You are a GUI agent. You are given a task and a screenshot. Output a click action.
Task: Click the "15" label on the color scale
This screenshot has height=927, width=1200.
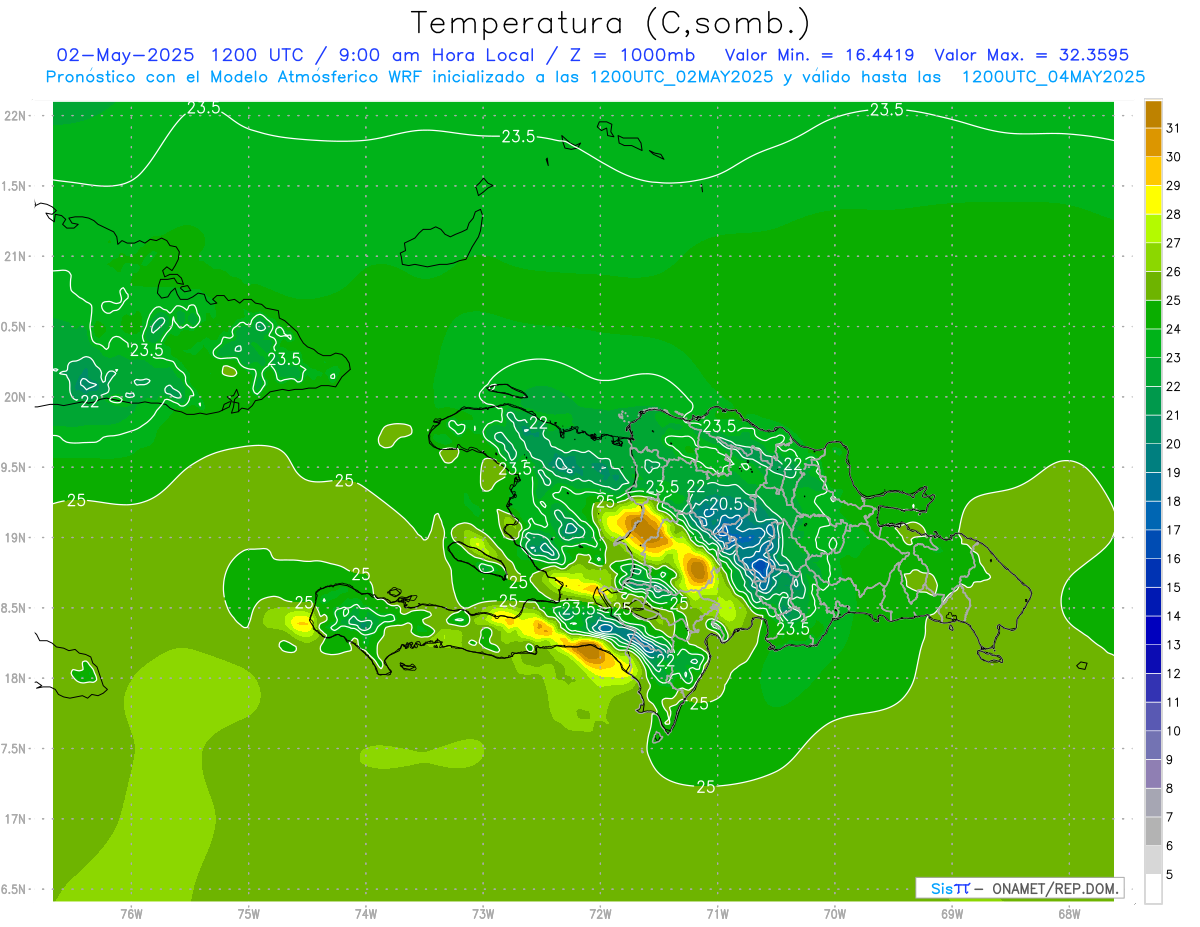coord(1174,587)
